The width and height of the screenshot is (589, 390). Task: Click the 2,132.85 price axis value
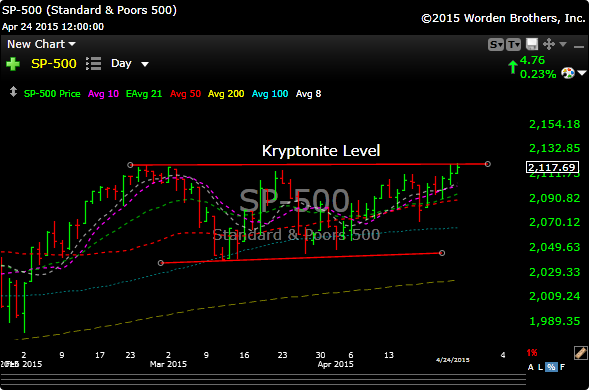coord(555,148)
